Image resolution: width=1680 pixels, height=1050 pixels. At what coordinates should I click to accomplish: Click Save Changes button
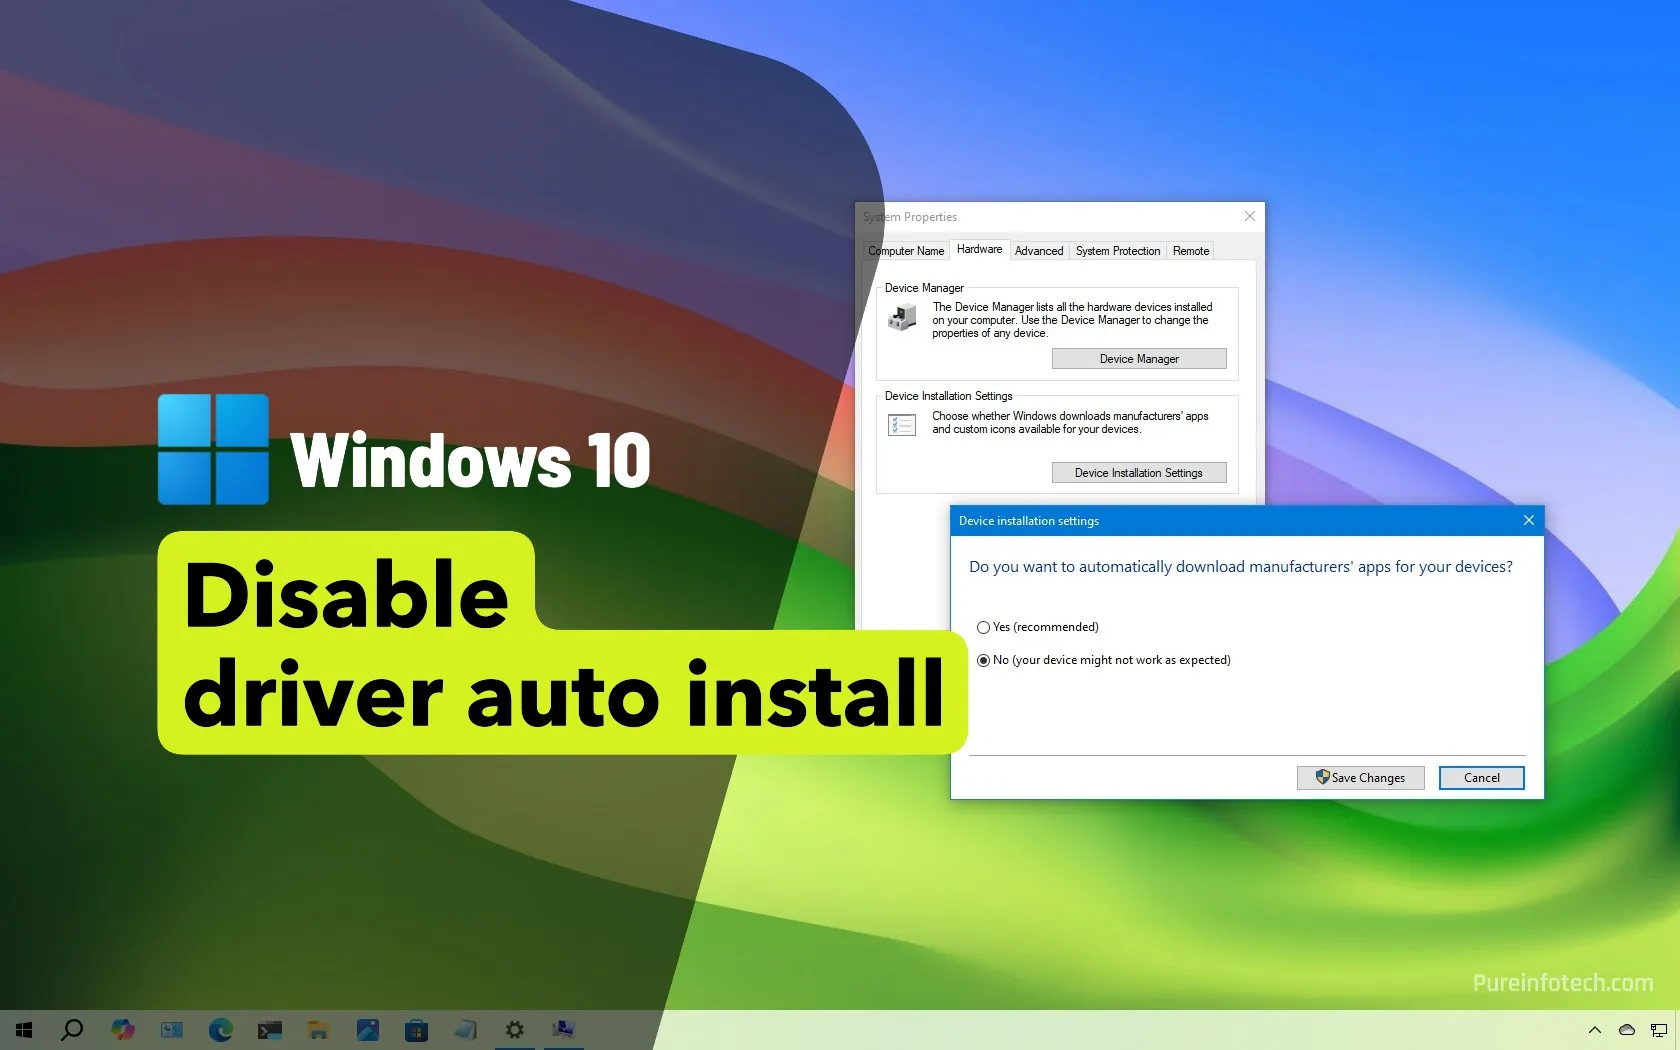coord(1361,778)
